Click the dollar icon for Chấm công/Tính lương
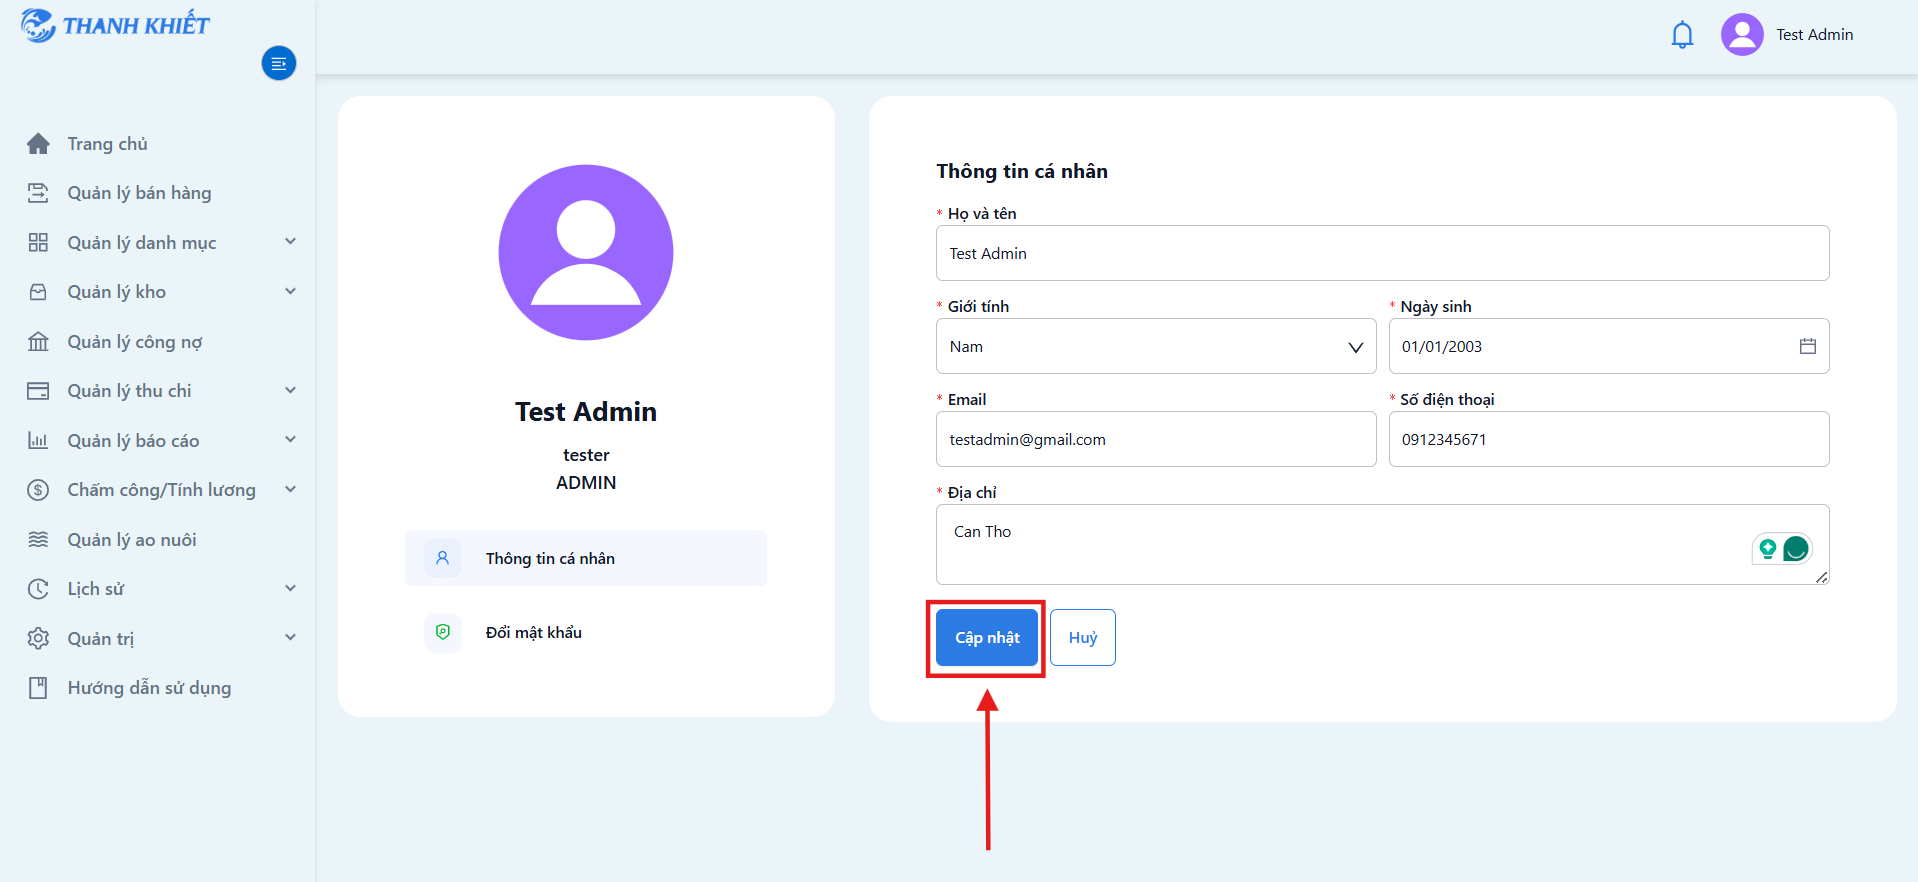 (x=38, y=490)
